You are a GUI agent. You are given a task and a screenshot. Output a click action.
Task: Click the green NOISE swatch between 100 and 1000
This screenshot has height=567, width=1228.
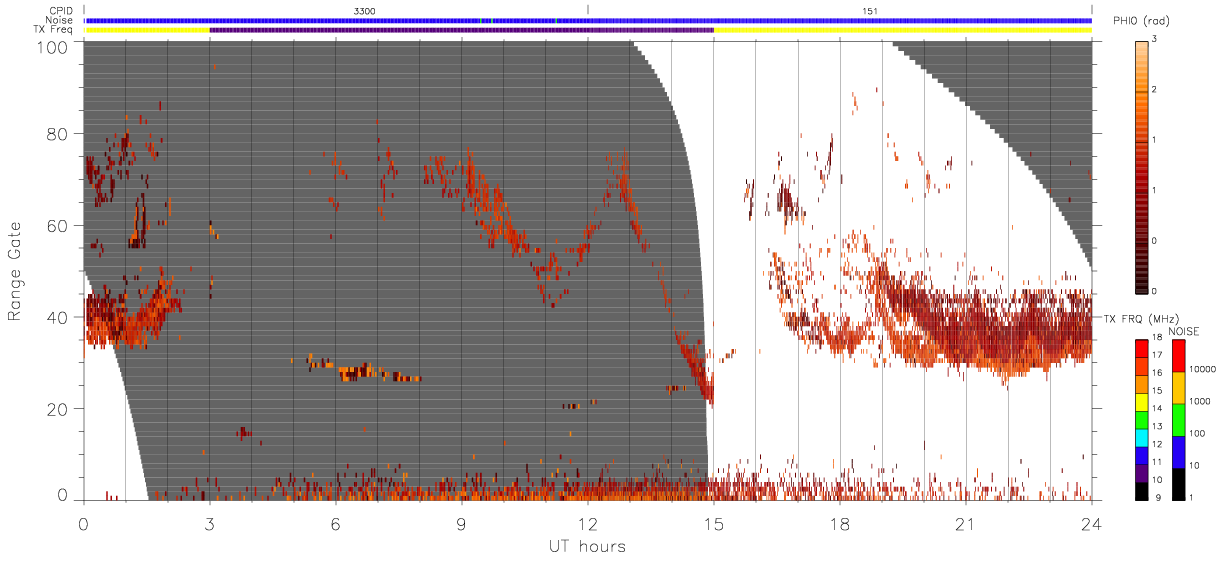[1178, 420]
